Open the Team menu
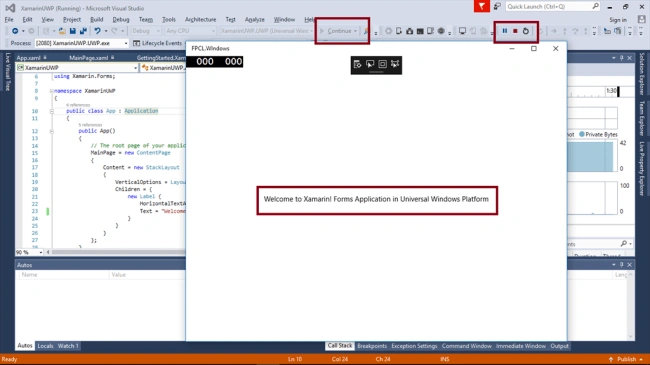The image size is (650, 365). [x=146, y=19]
